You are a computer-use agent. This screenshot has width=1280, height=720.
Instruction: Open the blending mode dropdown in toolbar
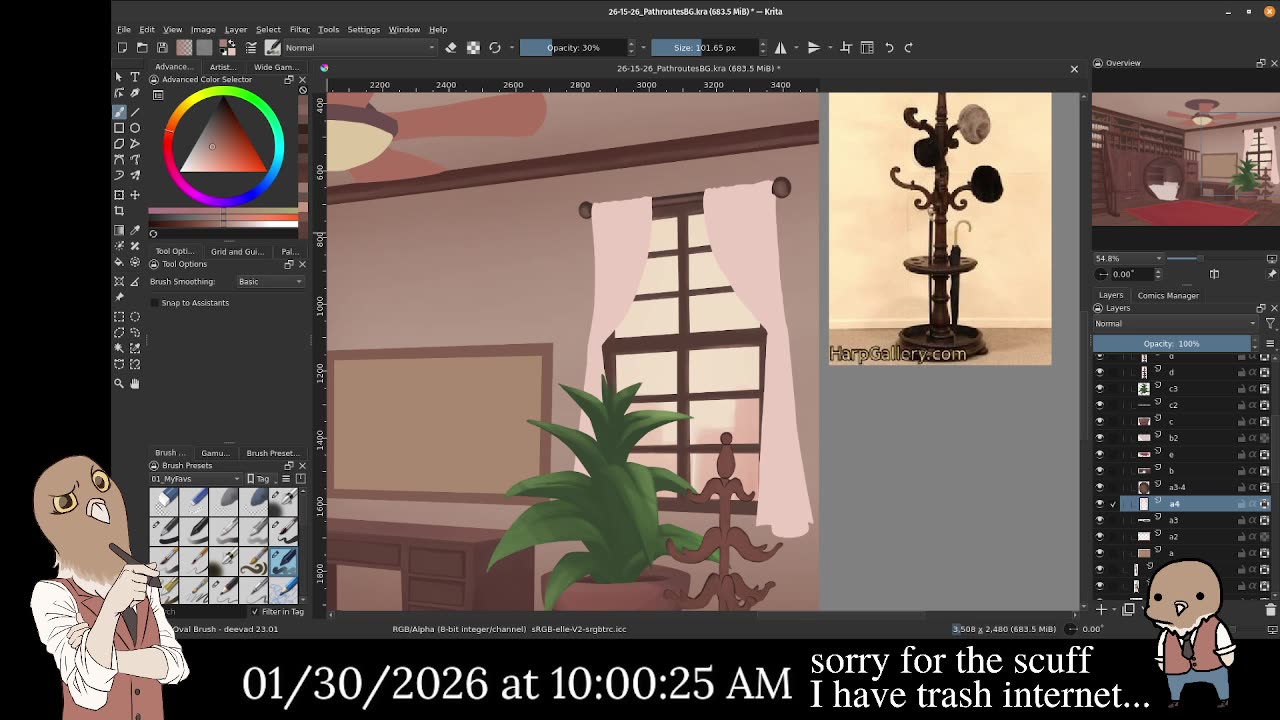[360, 47]
